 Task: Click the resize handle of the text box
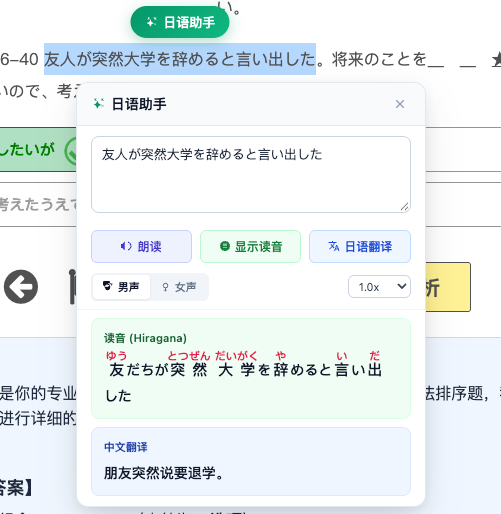(x=405, y=207)
